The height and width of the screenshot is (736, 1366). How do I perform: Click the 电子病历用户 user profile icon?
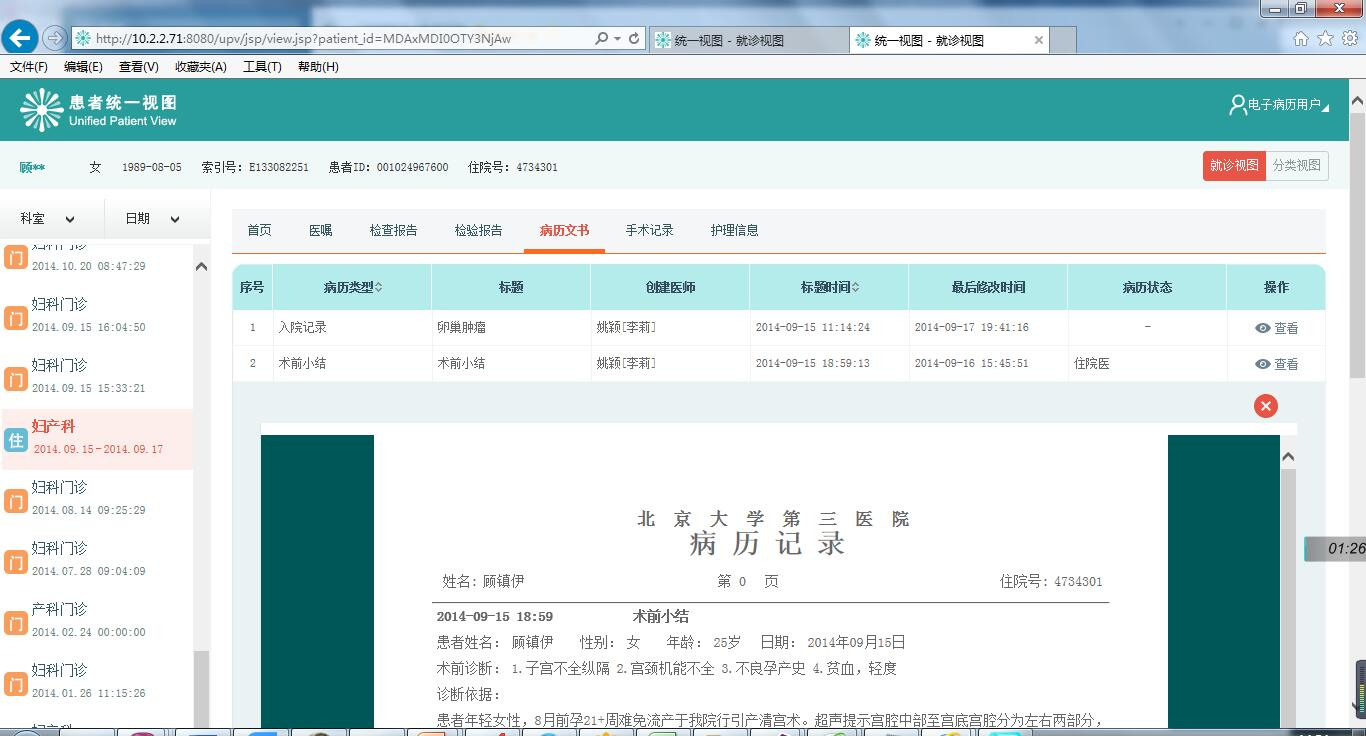1237,105
